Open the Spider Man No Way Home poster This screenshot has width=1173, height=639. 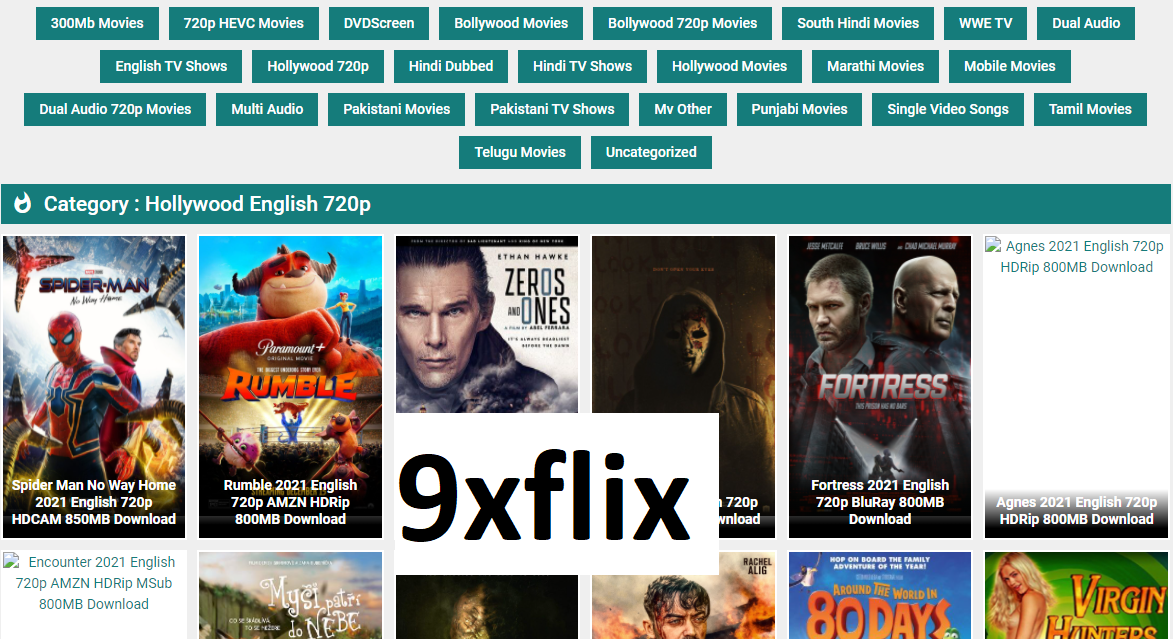[94, 387]
